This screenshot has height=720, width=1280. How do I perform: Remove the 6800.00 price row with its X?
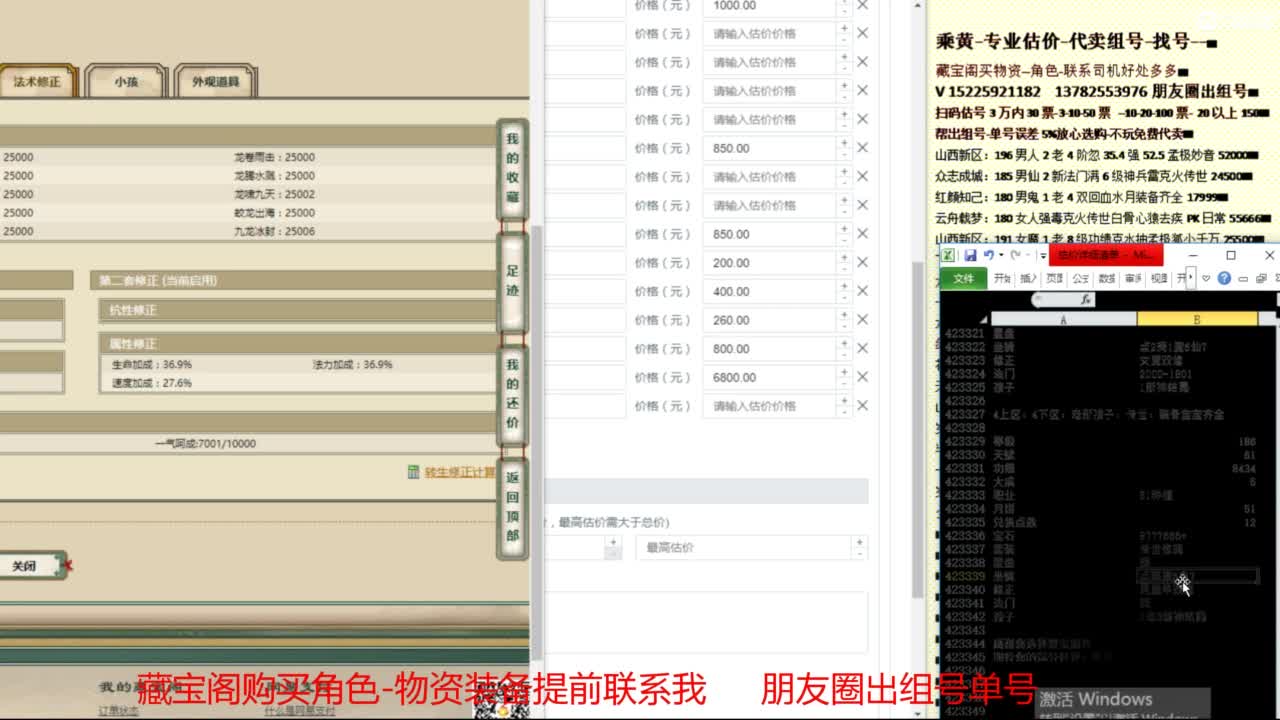(863, 378)
